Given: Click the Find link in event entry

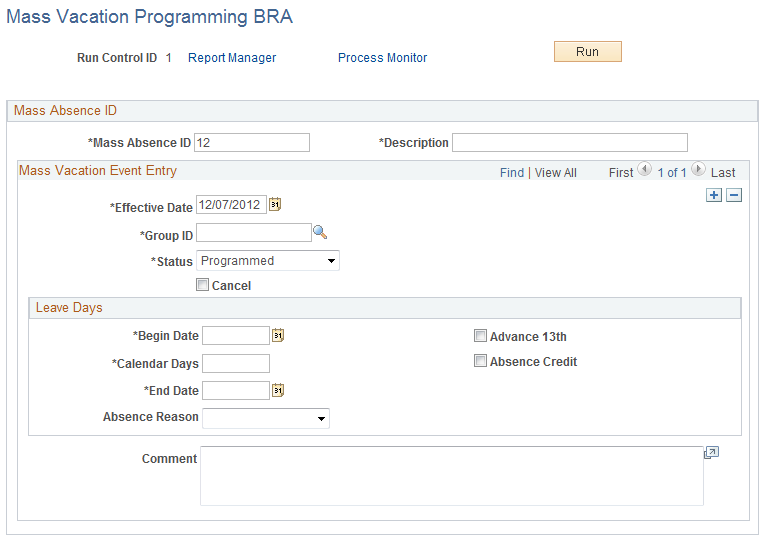Looking at the screenshot, I should point(511,173).
